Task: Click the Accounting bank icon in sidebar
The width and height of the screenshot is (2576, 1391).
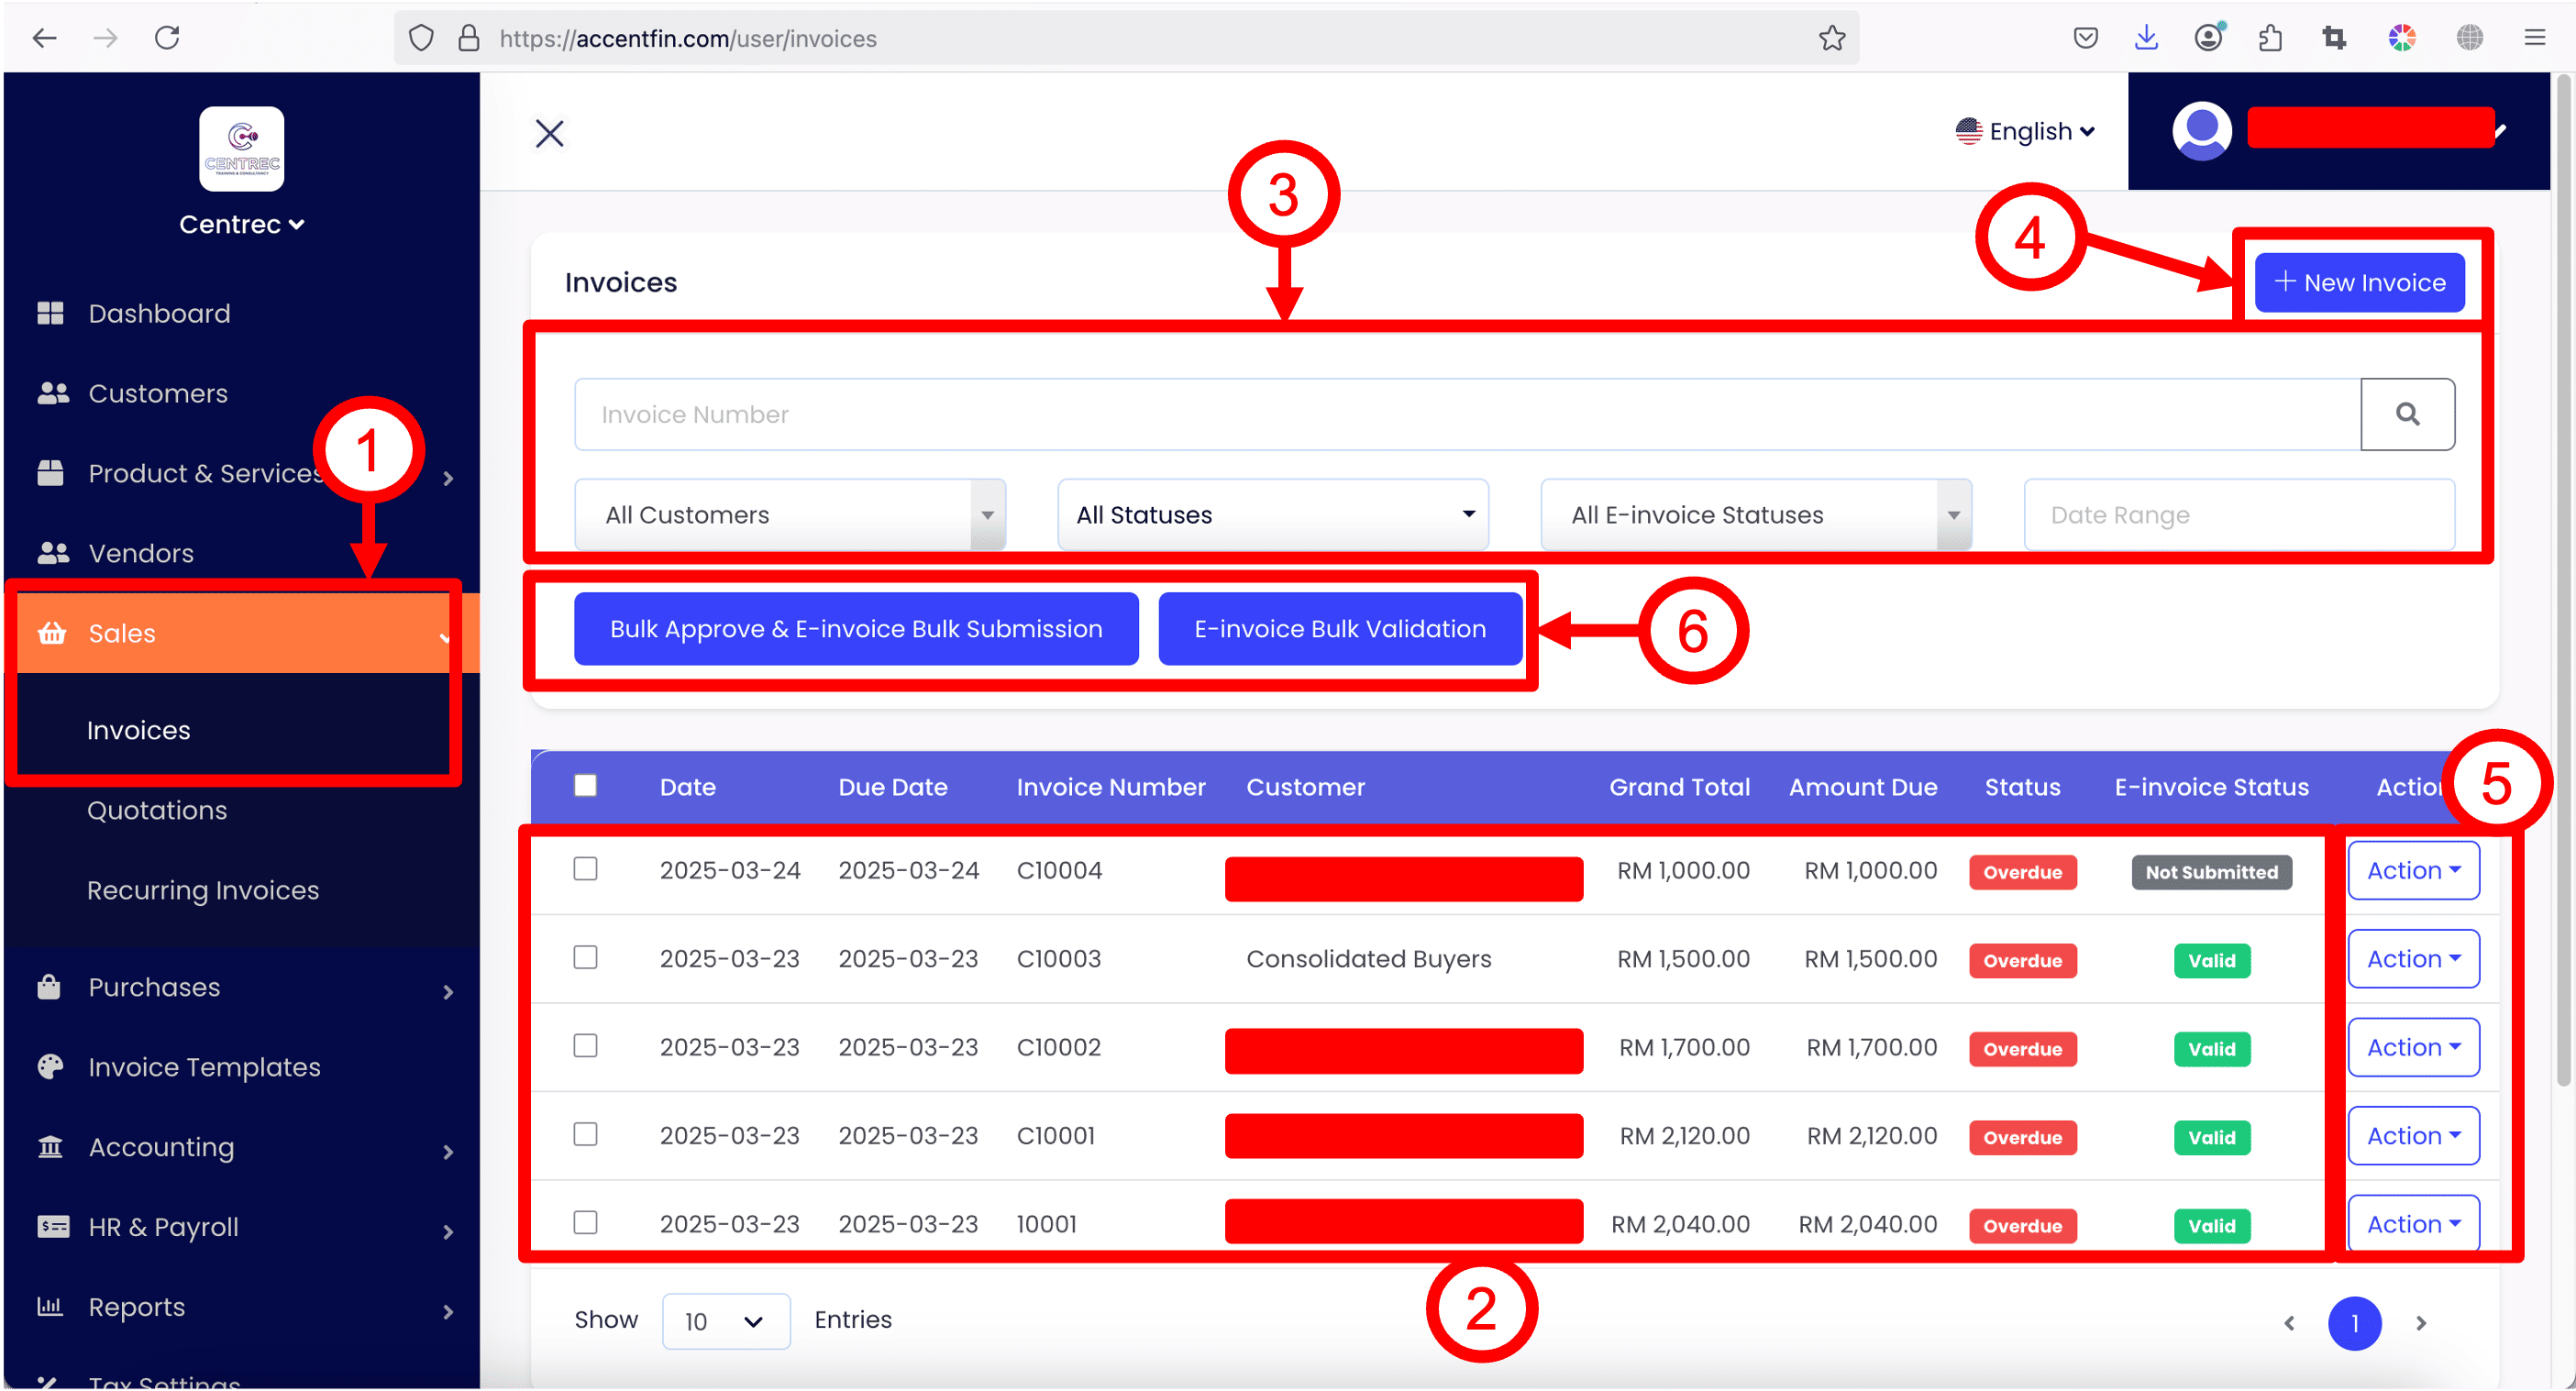Action: click(50, 1147)
